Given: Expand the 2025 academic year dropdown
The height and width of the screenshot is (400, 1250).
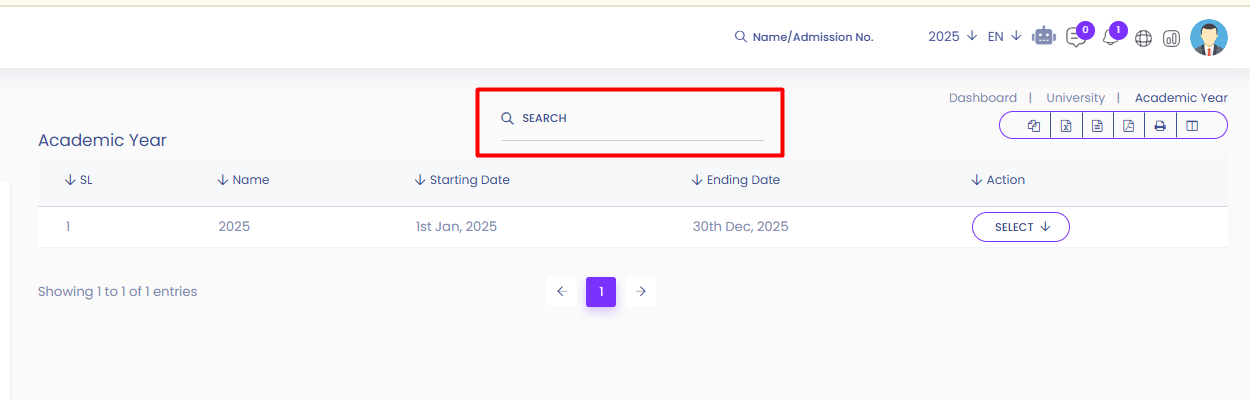Looking at the screenshot, I should coord(952,36).
